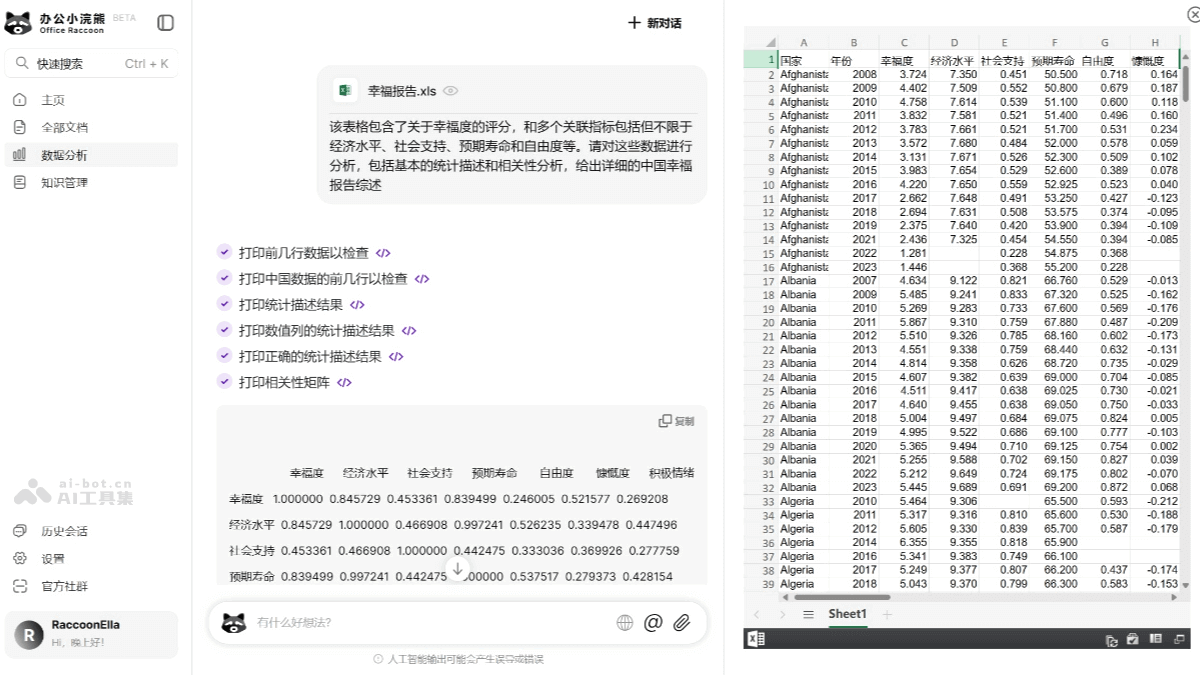This screenshot has width=1200, height=675.
Task: Click the spell-check icon in the status bar
Action: pyautogui.click(x=1132, y=639)
